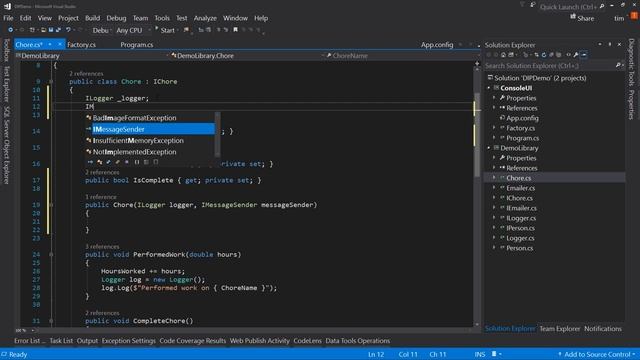Viewport: 640px width, 360px height.
Task: Click the Undo toolbar icon
Action: 68,30
